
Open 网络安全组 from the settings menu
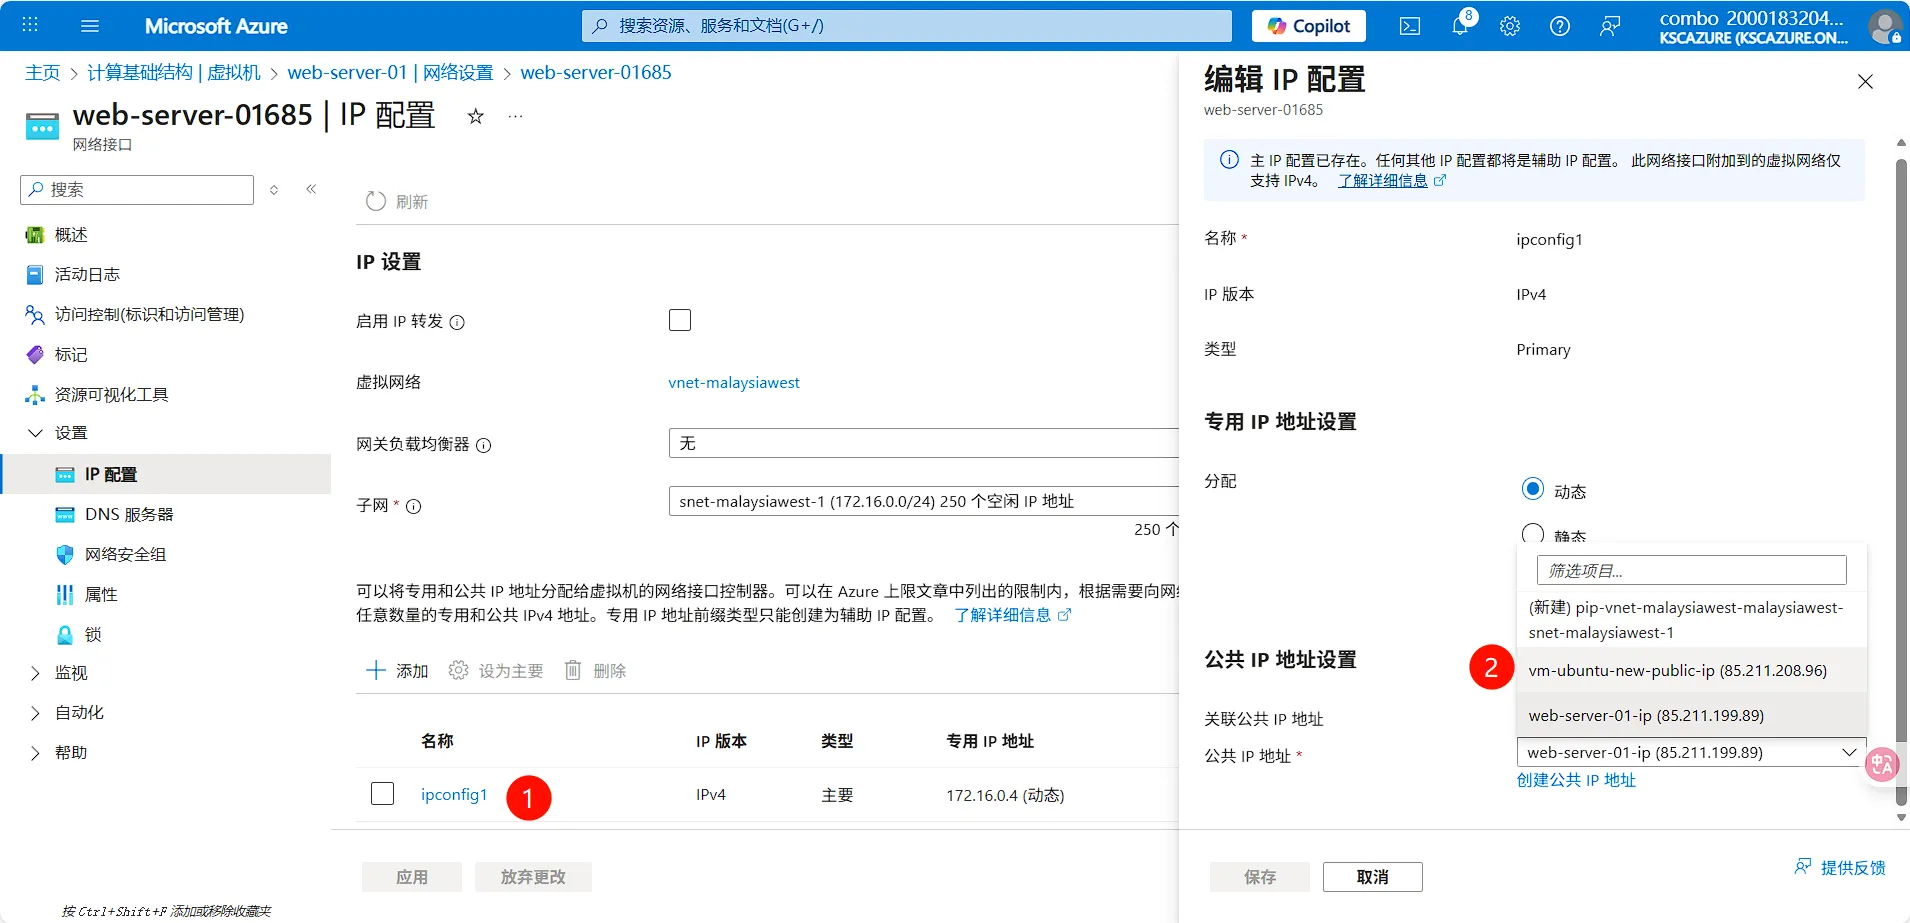[x=124, y=553]
